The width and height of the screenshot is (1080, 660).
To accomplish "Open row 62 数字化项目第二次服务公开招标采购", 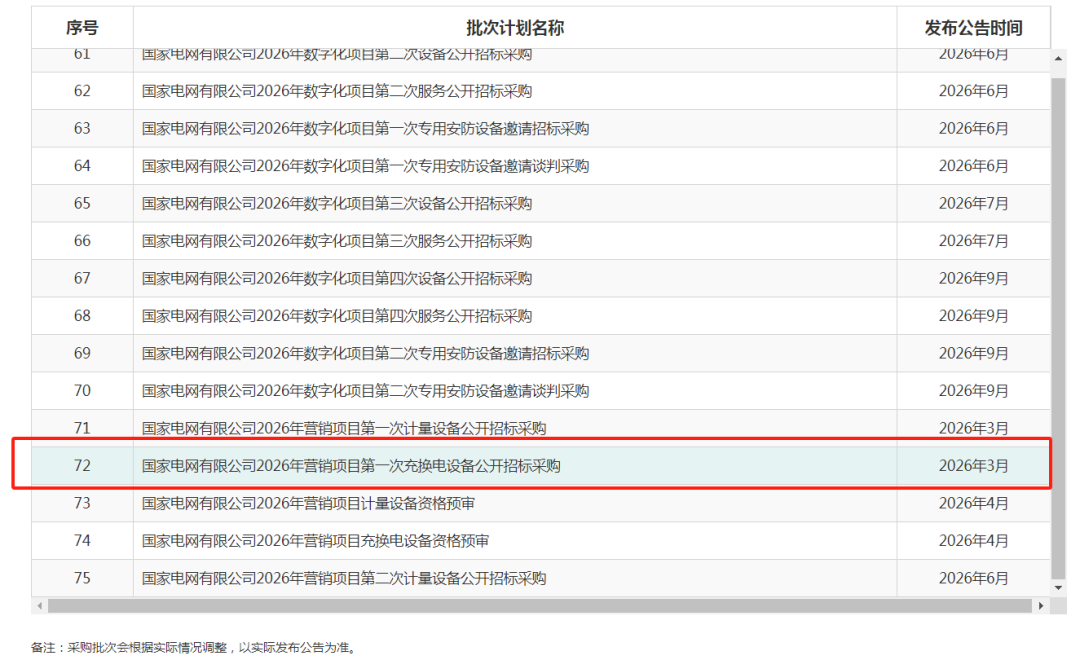I will [337, 91].
